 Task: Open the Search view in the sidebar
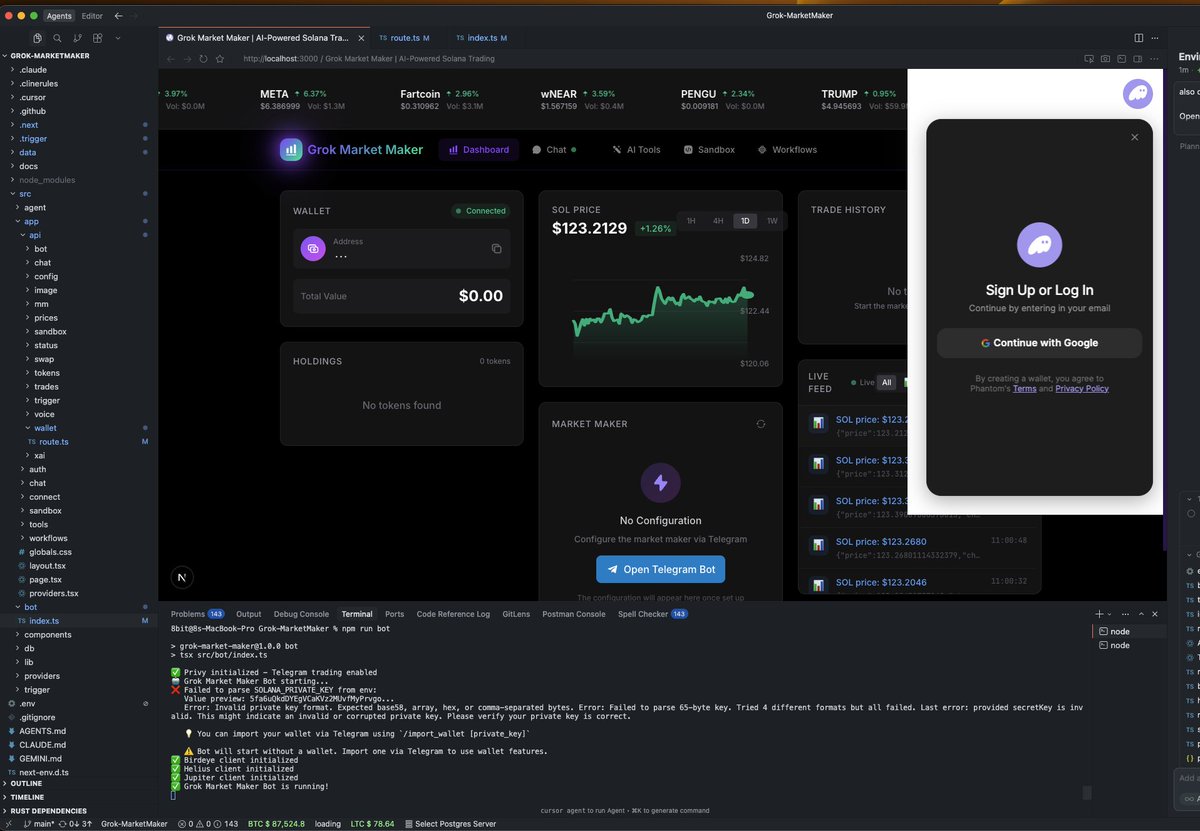[x=58, y=38]
